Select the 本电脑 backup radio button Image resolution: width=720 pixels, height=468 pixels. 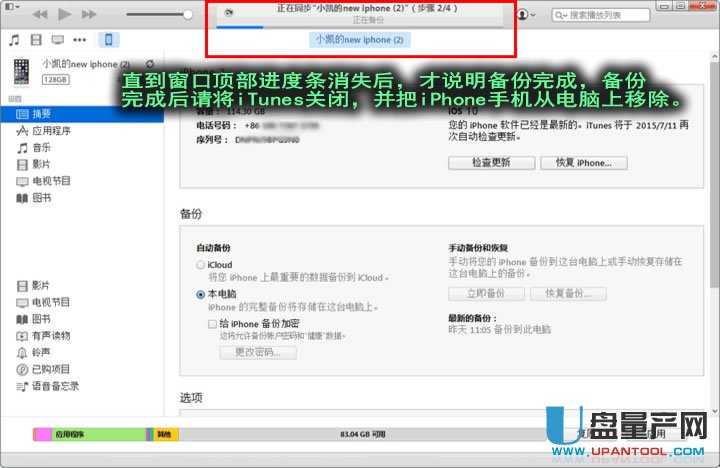(x=200, y=294)
